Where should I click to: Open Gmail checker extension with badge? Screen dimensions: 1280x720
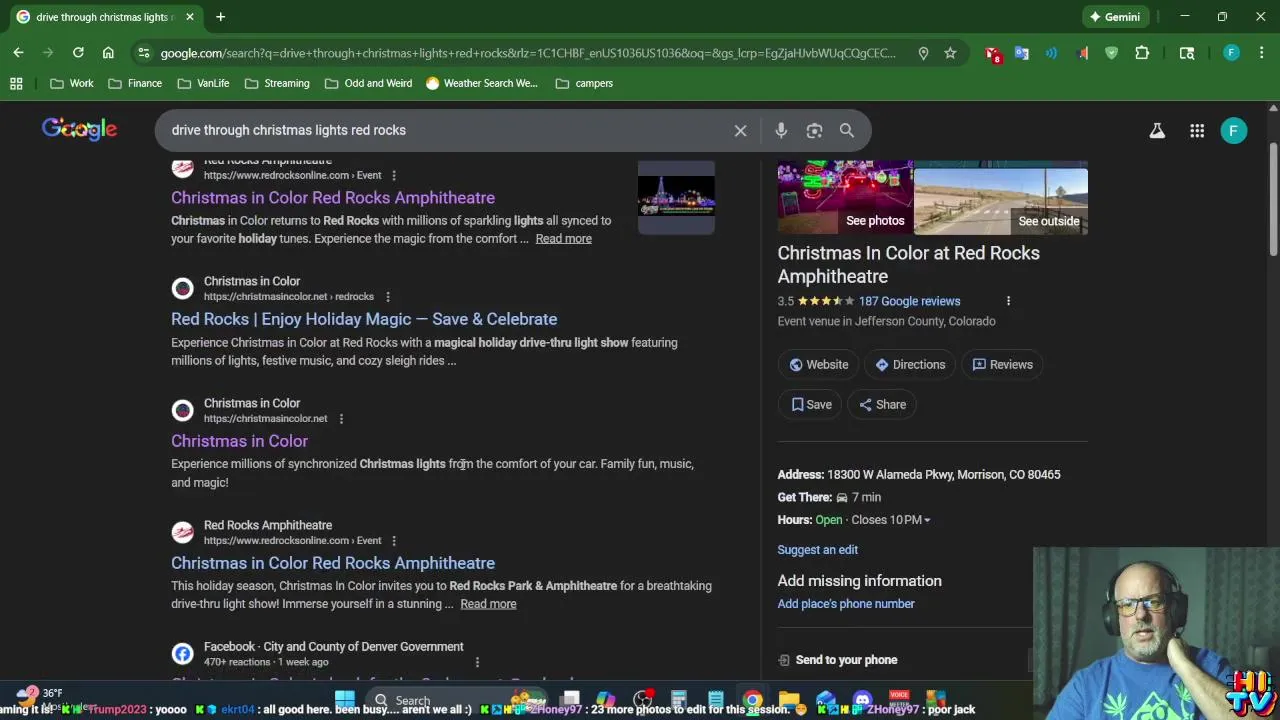993,54
